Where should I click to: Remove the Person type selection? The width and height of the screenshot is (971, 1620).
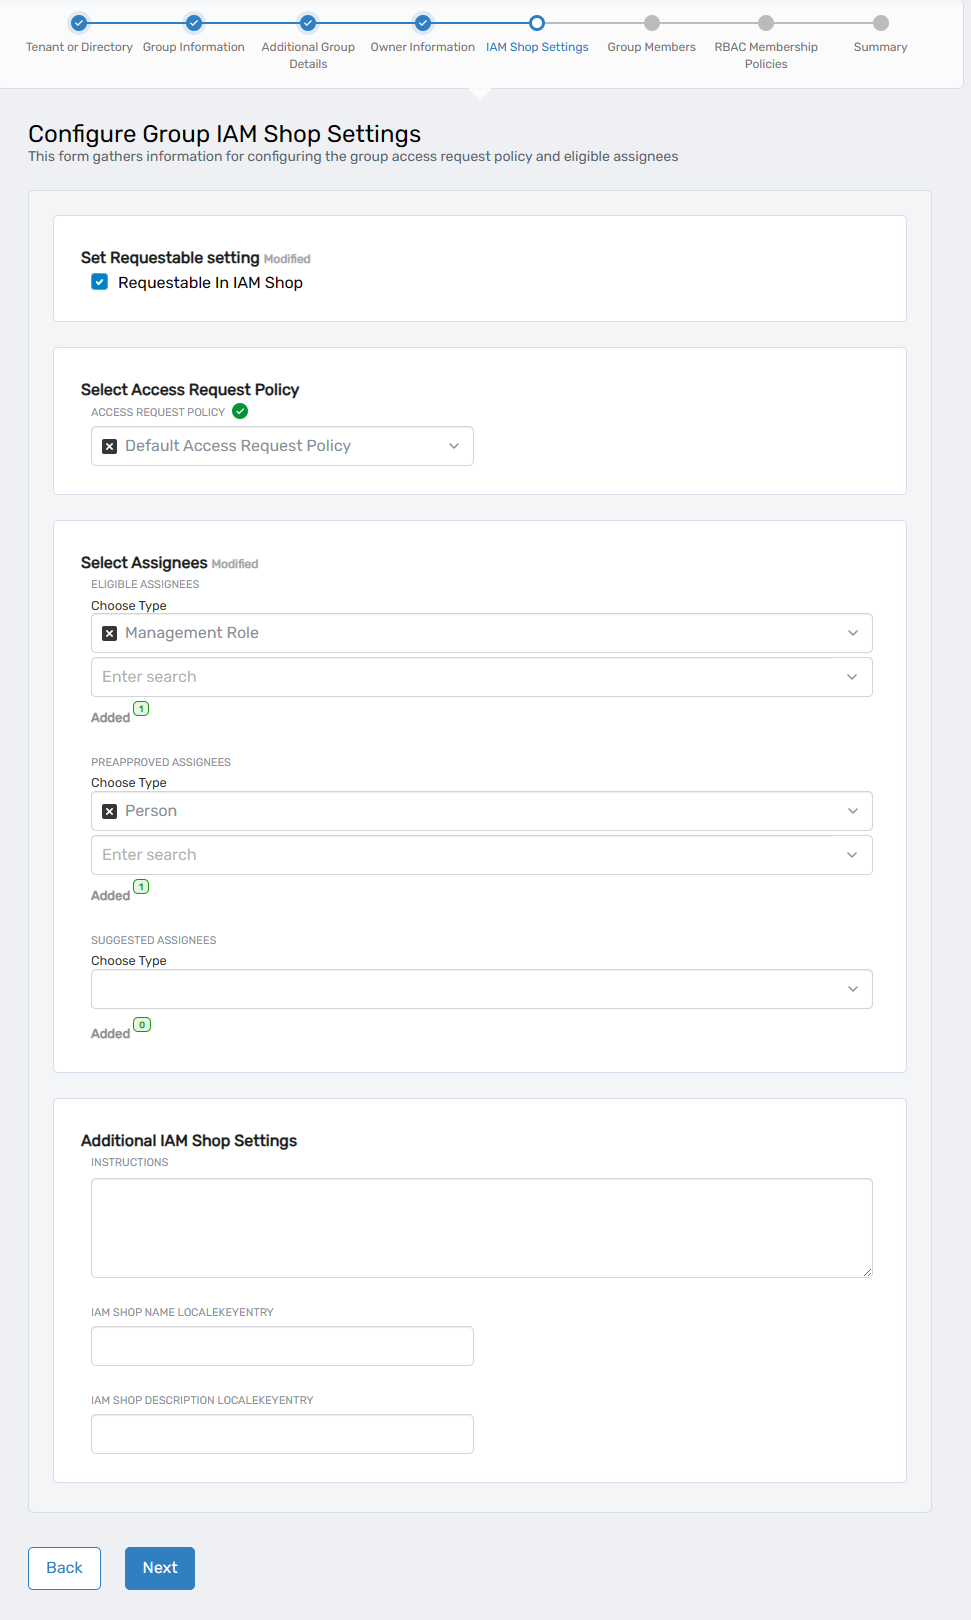(x=110, y=811)
